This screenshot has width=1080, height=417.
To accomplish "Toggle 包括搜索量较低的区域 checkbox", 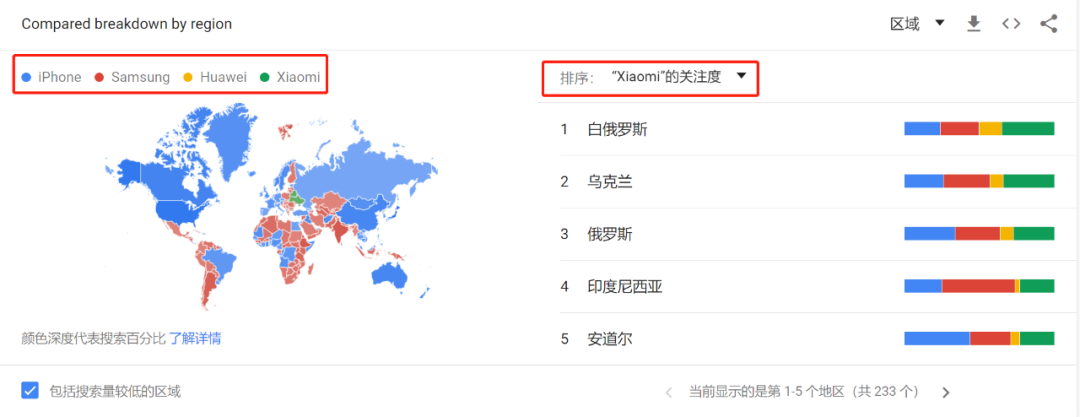I will 30,391.
